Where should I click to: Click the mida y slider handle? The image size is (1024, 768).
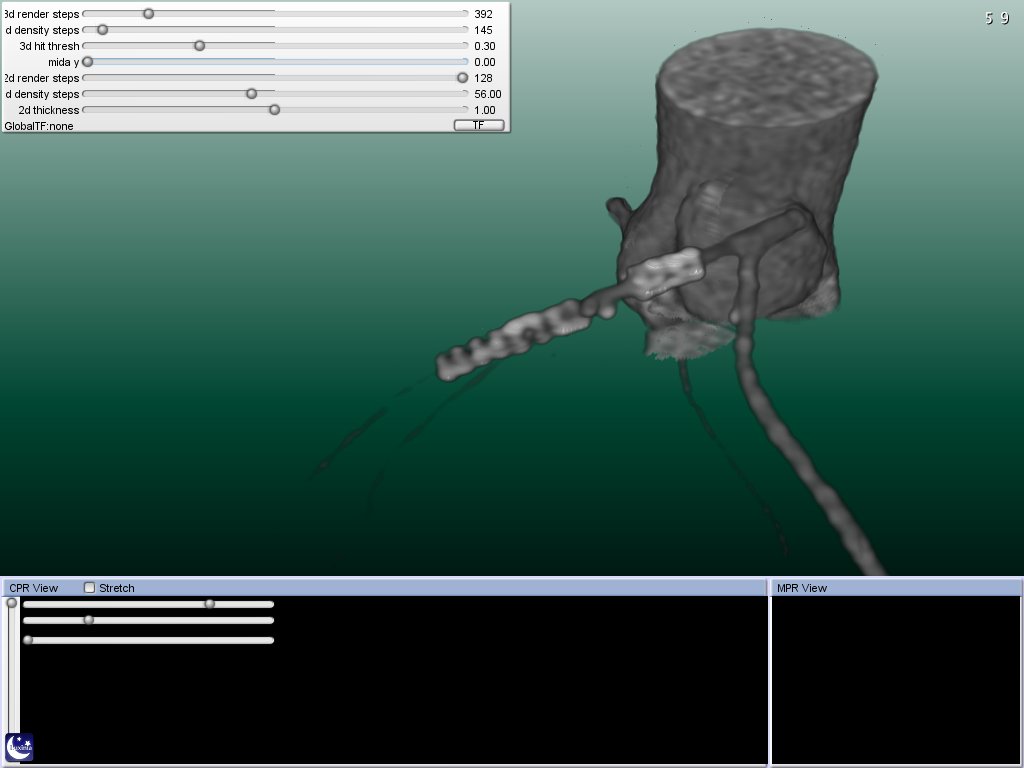[x=87, y=62]
